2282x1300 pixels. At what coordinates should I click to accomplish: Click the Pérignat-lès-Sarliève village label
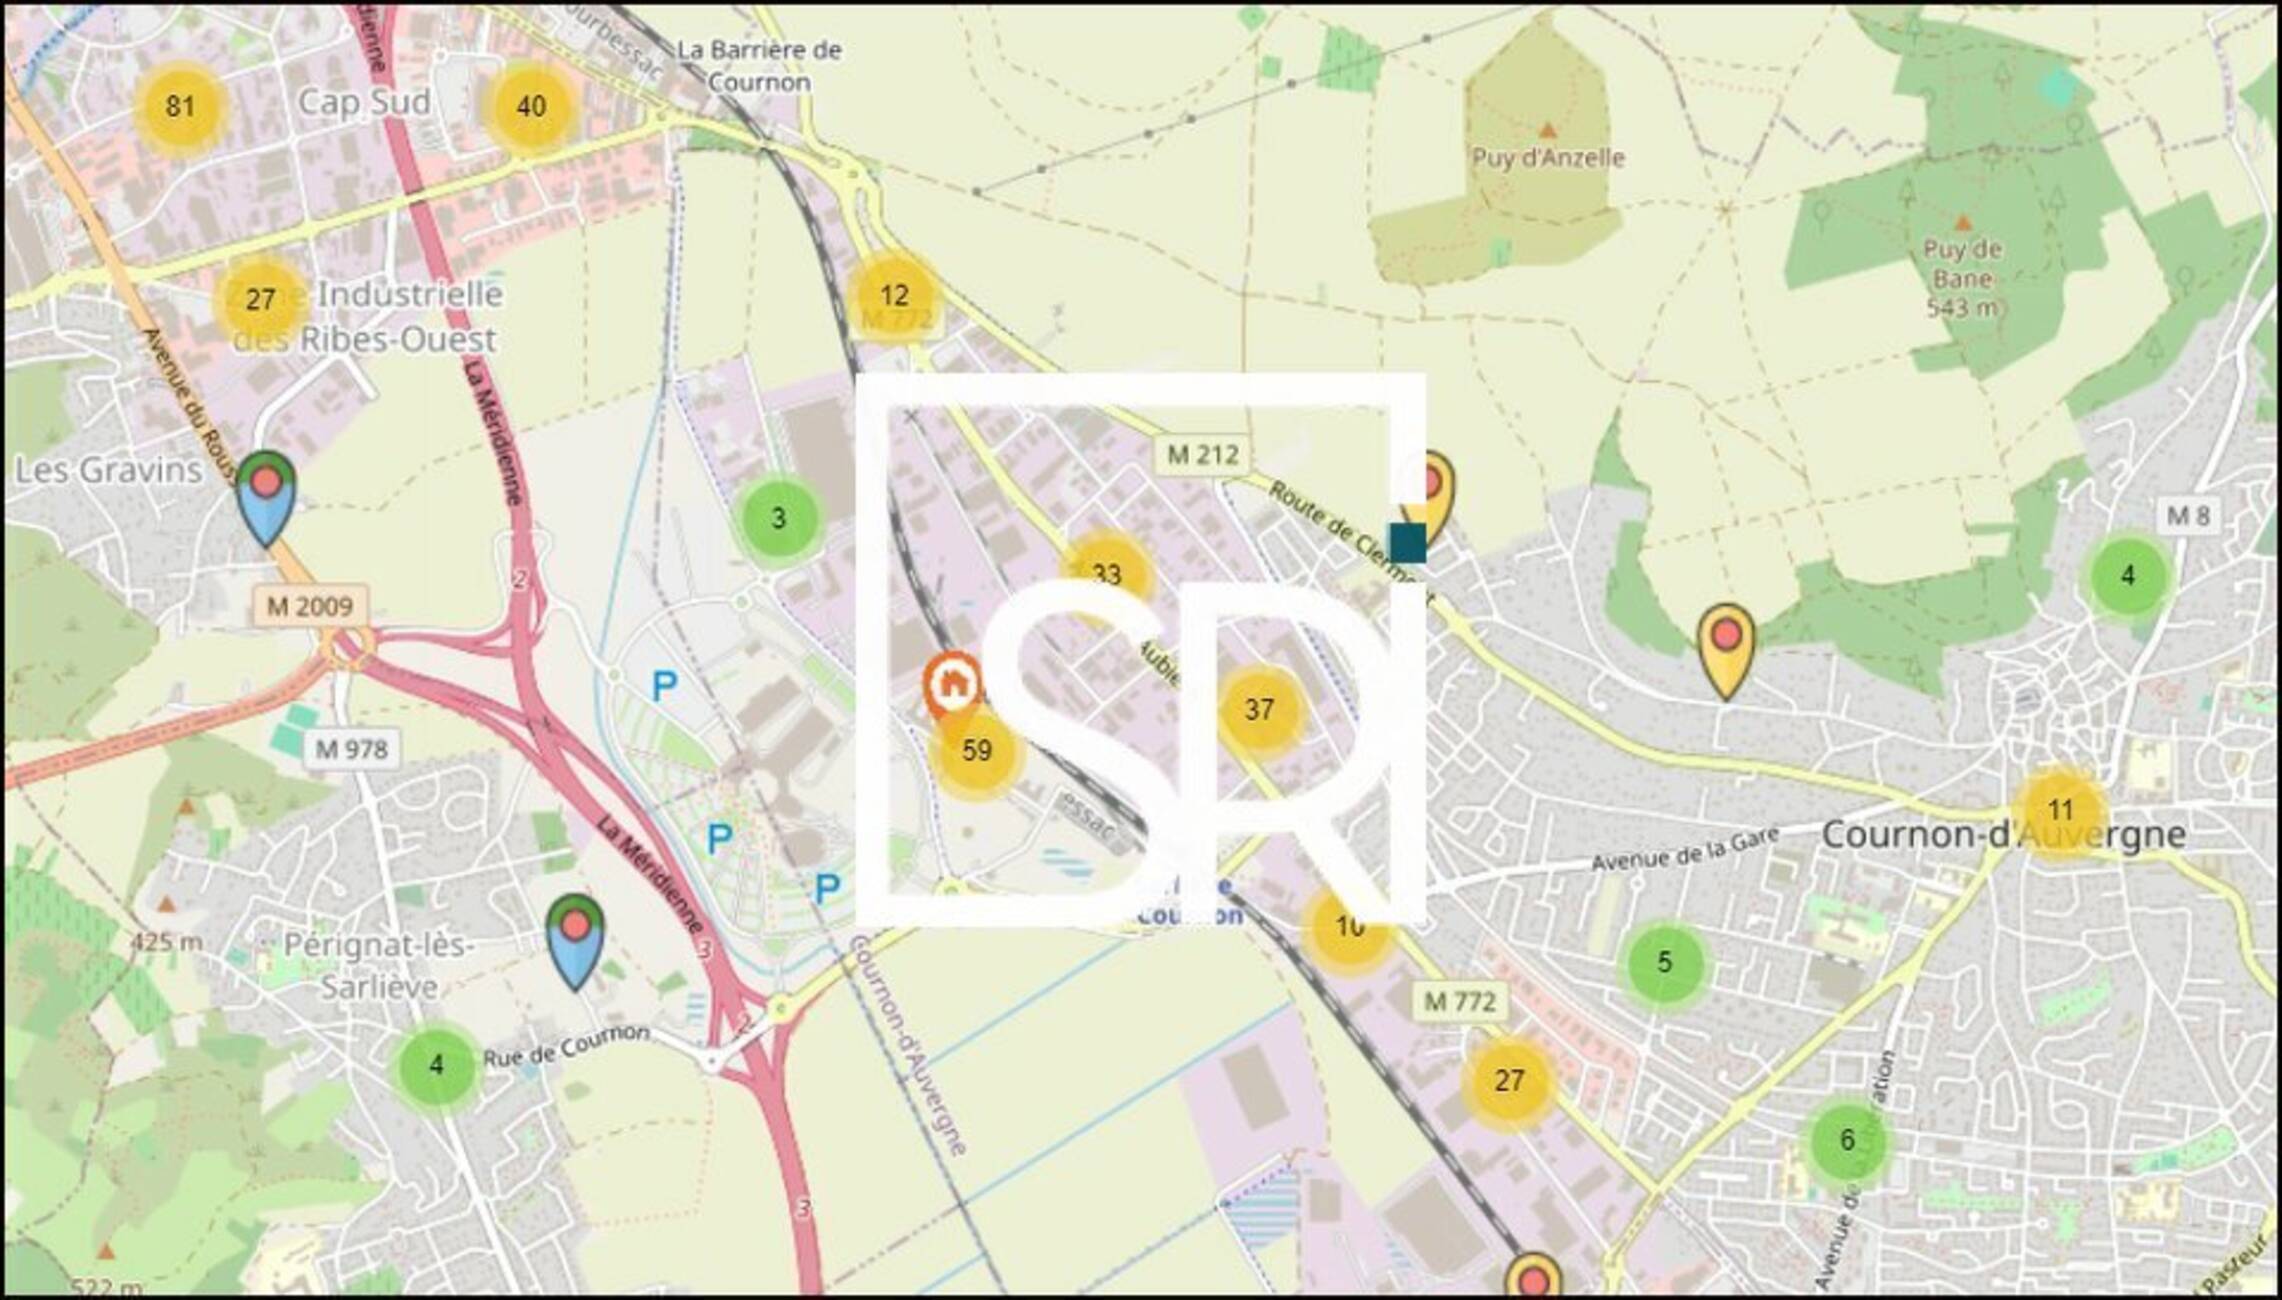point(378,965)
